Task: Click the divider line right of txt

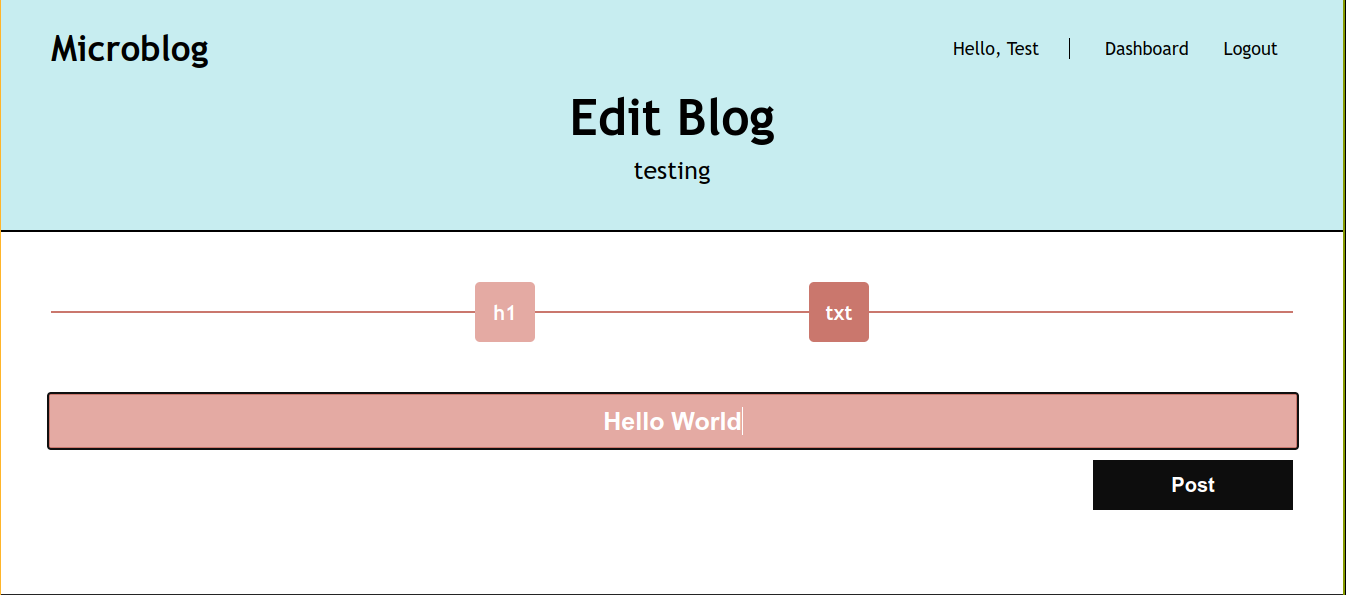Action: click(1080, 312)
